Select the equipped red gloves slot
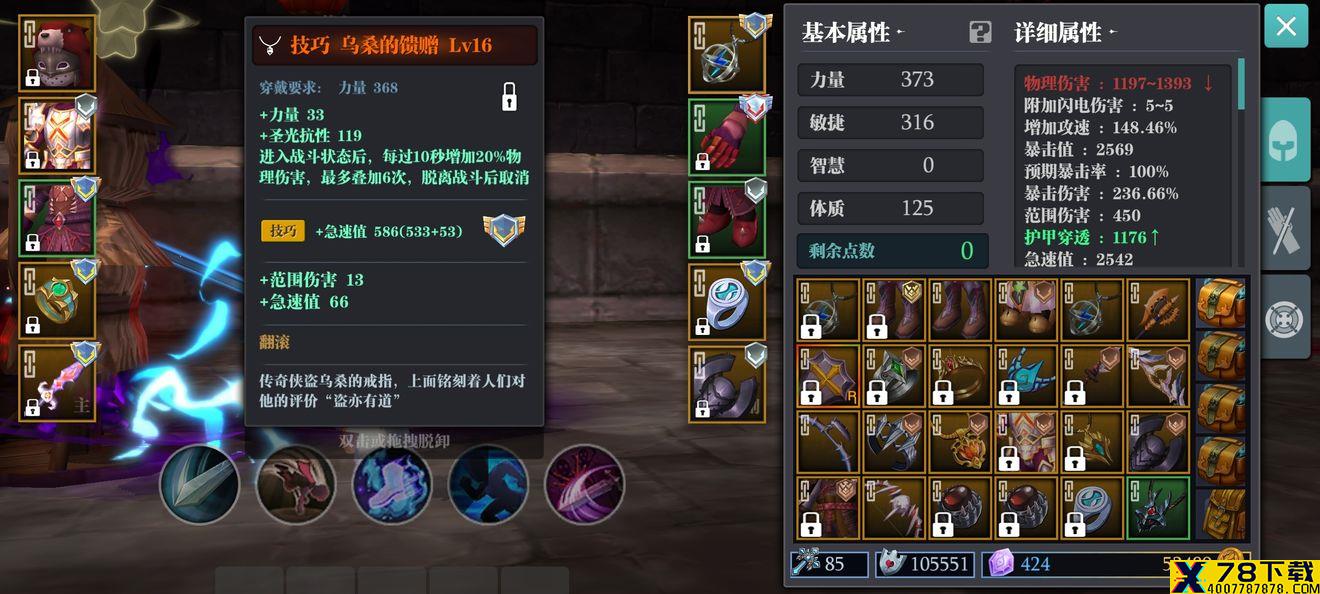 tap(727, 137)
